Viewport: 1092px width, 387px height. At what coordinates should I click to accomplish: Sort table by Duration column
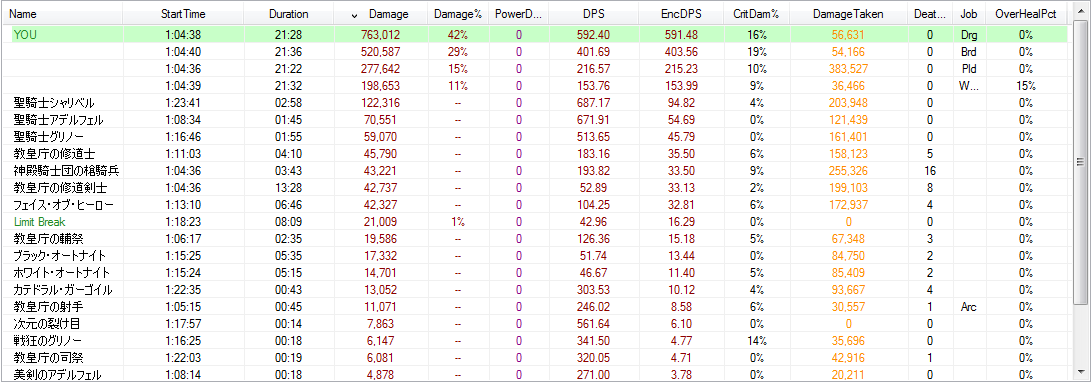(x=289, y=13)
